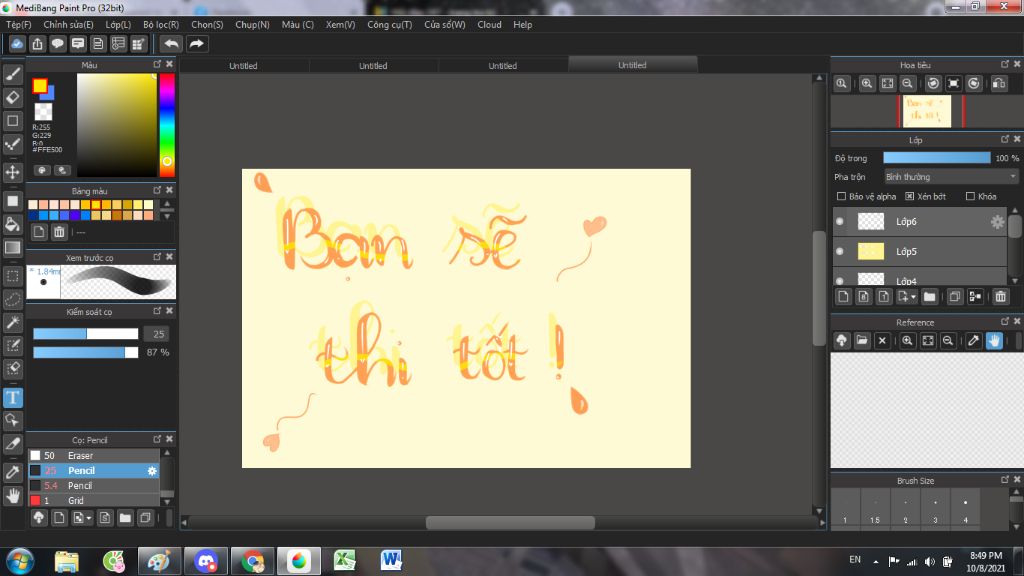Toggle the Reference panel hand tool

[994, 340]
